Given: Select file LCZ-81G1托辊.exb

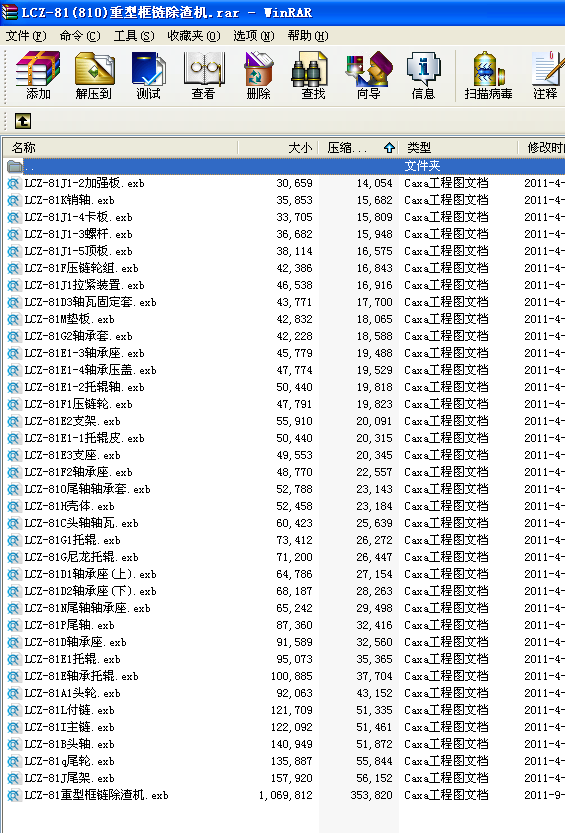Looking at the screenshot, I should click(73, 540).
